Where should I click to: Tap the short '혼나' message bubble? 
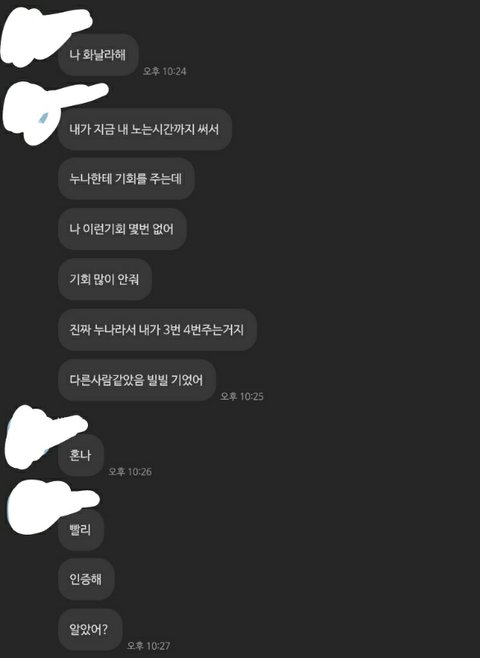tap(81, 455)
